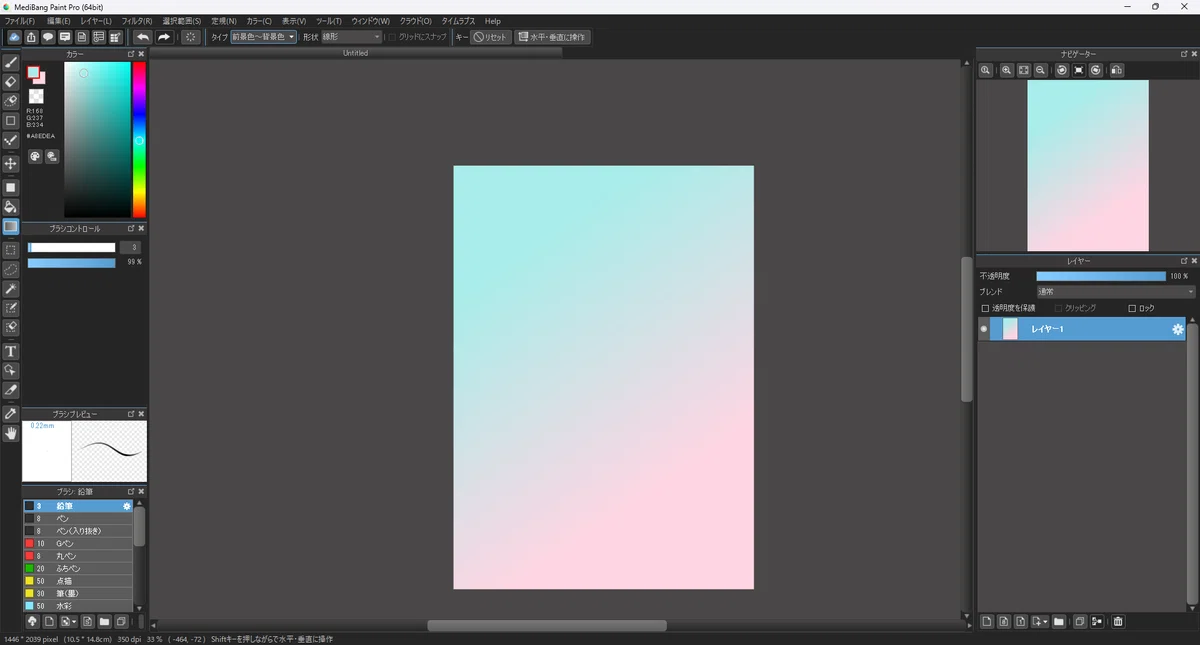Screen dimensions: 1200x645
Task: Enable ロック checkbox in Layer panel
Action: point(1132,308)
